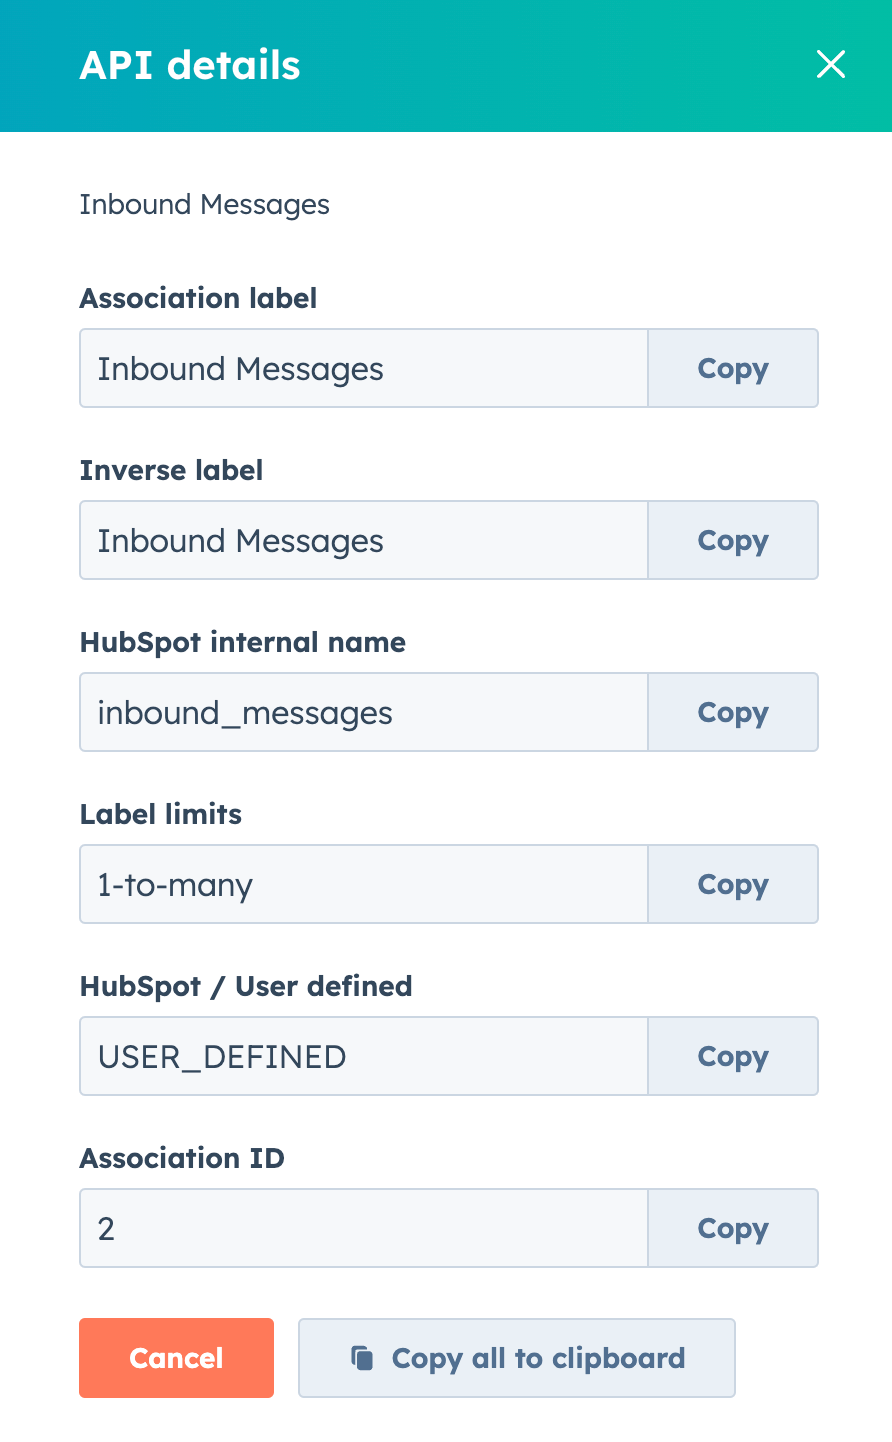This screenshot has width=892, height=1442.
Task: Copy all API details to clipboard
Action: [x=516, y=1357]
